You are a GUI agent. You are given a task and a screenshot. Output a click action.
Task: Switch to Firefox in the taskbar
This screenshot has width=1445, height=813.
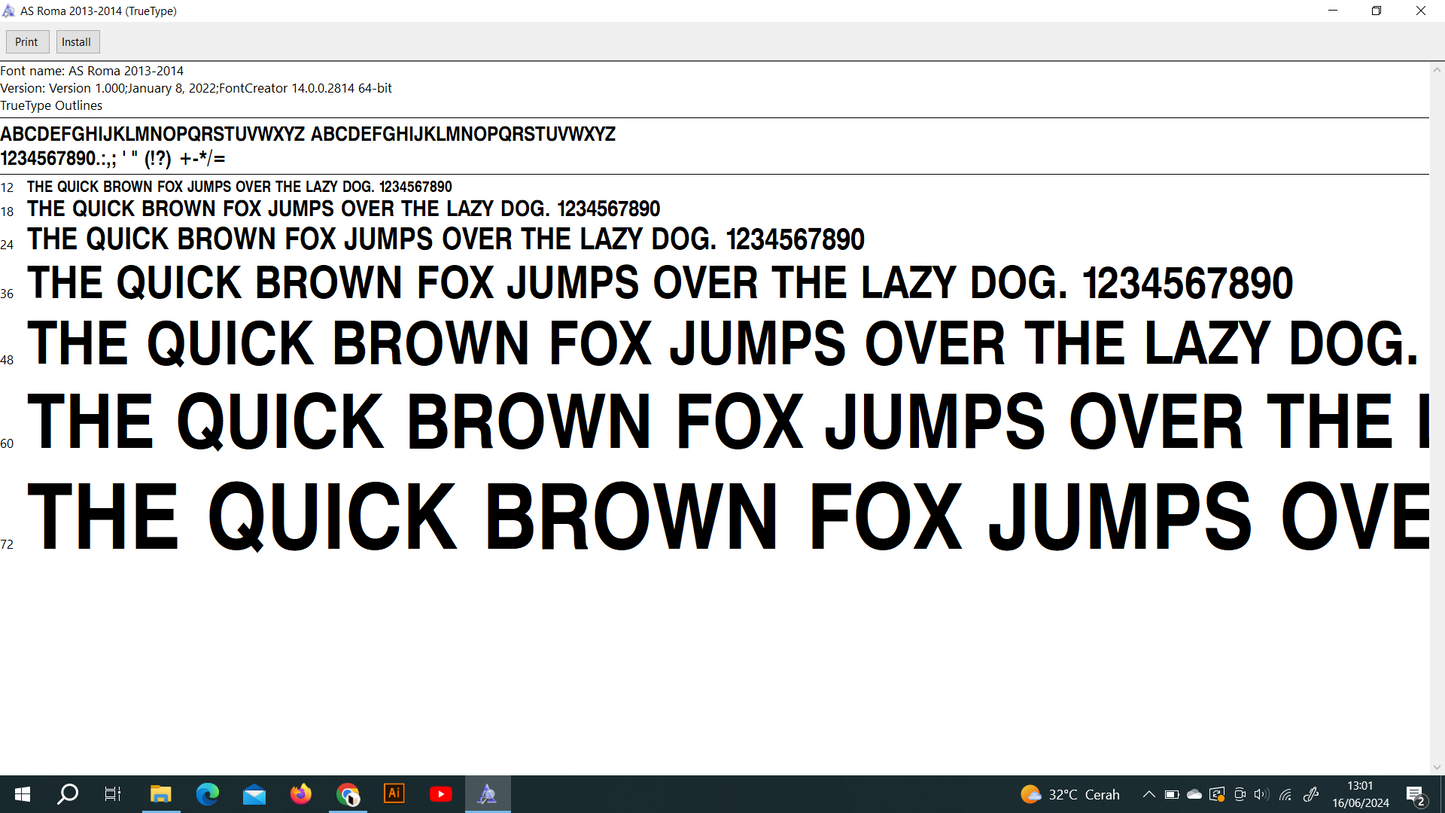click(x=301, y=794)
